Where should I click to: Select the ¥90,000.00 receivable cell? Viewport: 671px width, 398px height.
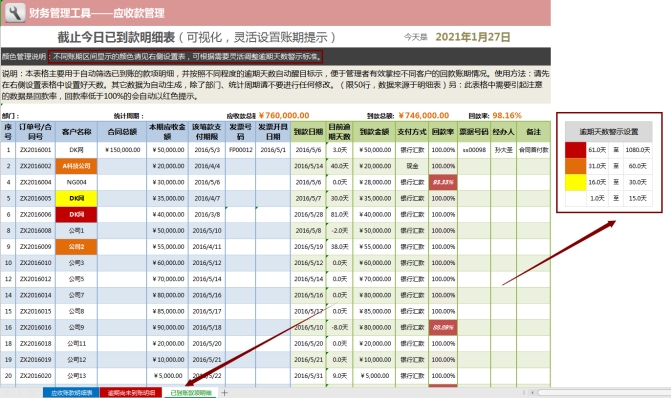coord(168,327)
